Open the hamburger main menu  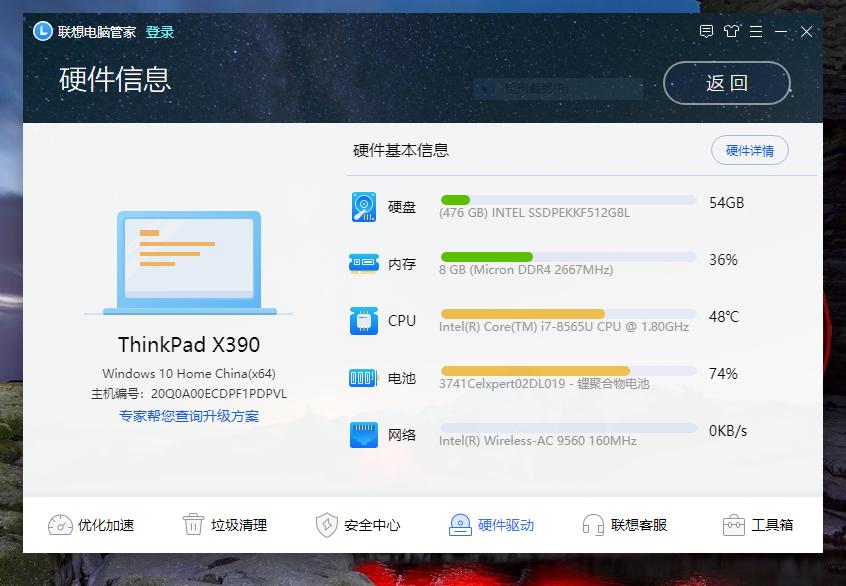click(x=757, y=31)
